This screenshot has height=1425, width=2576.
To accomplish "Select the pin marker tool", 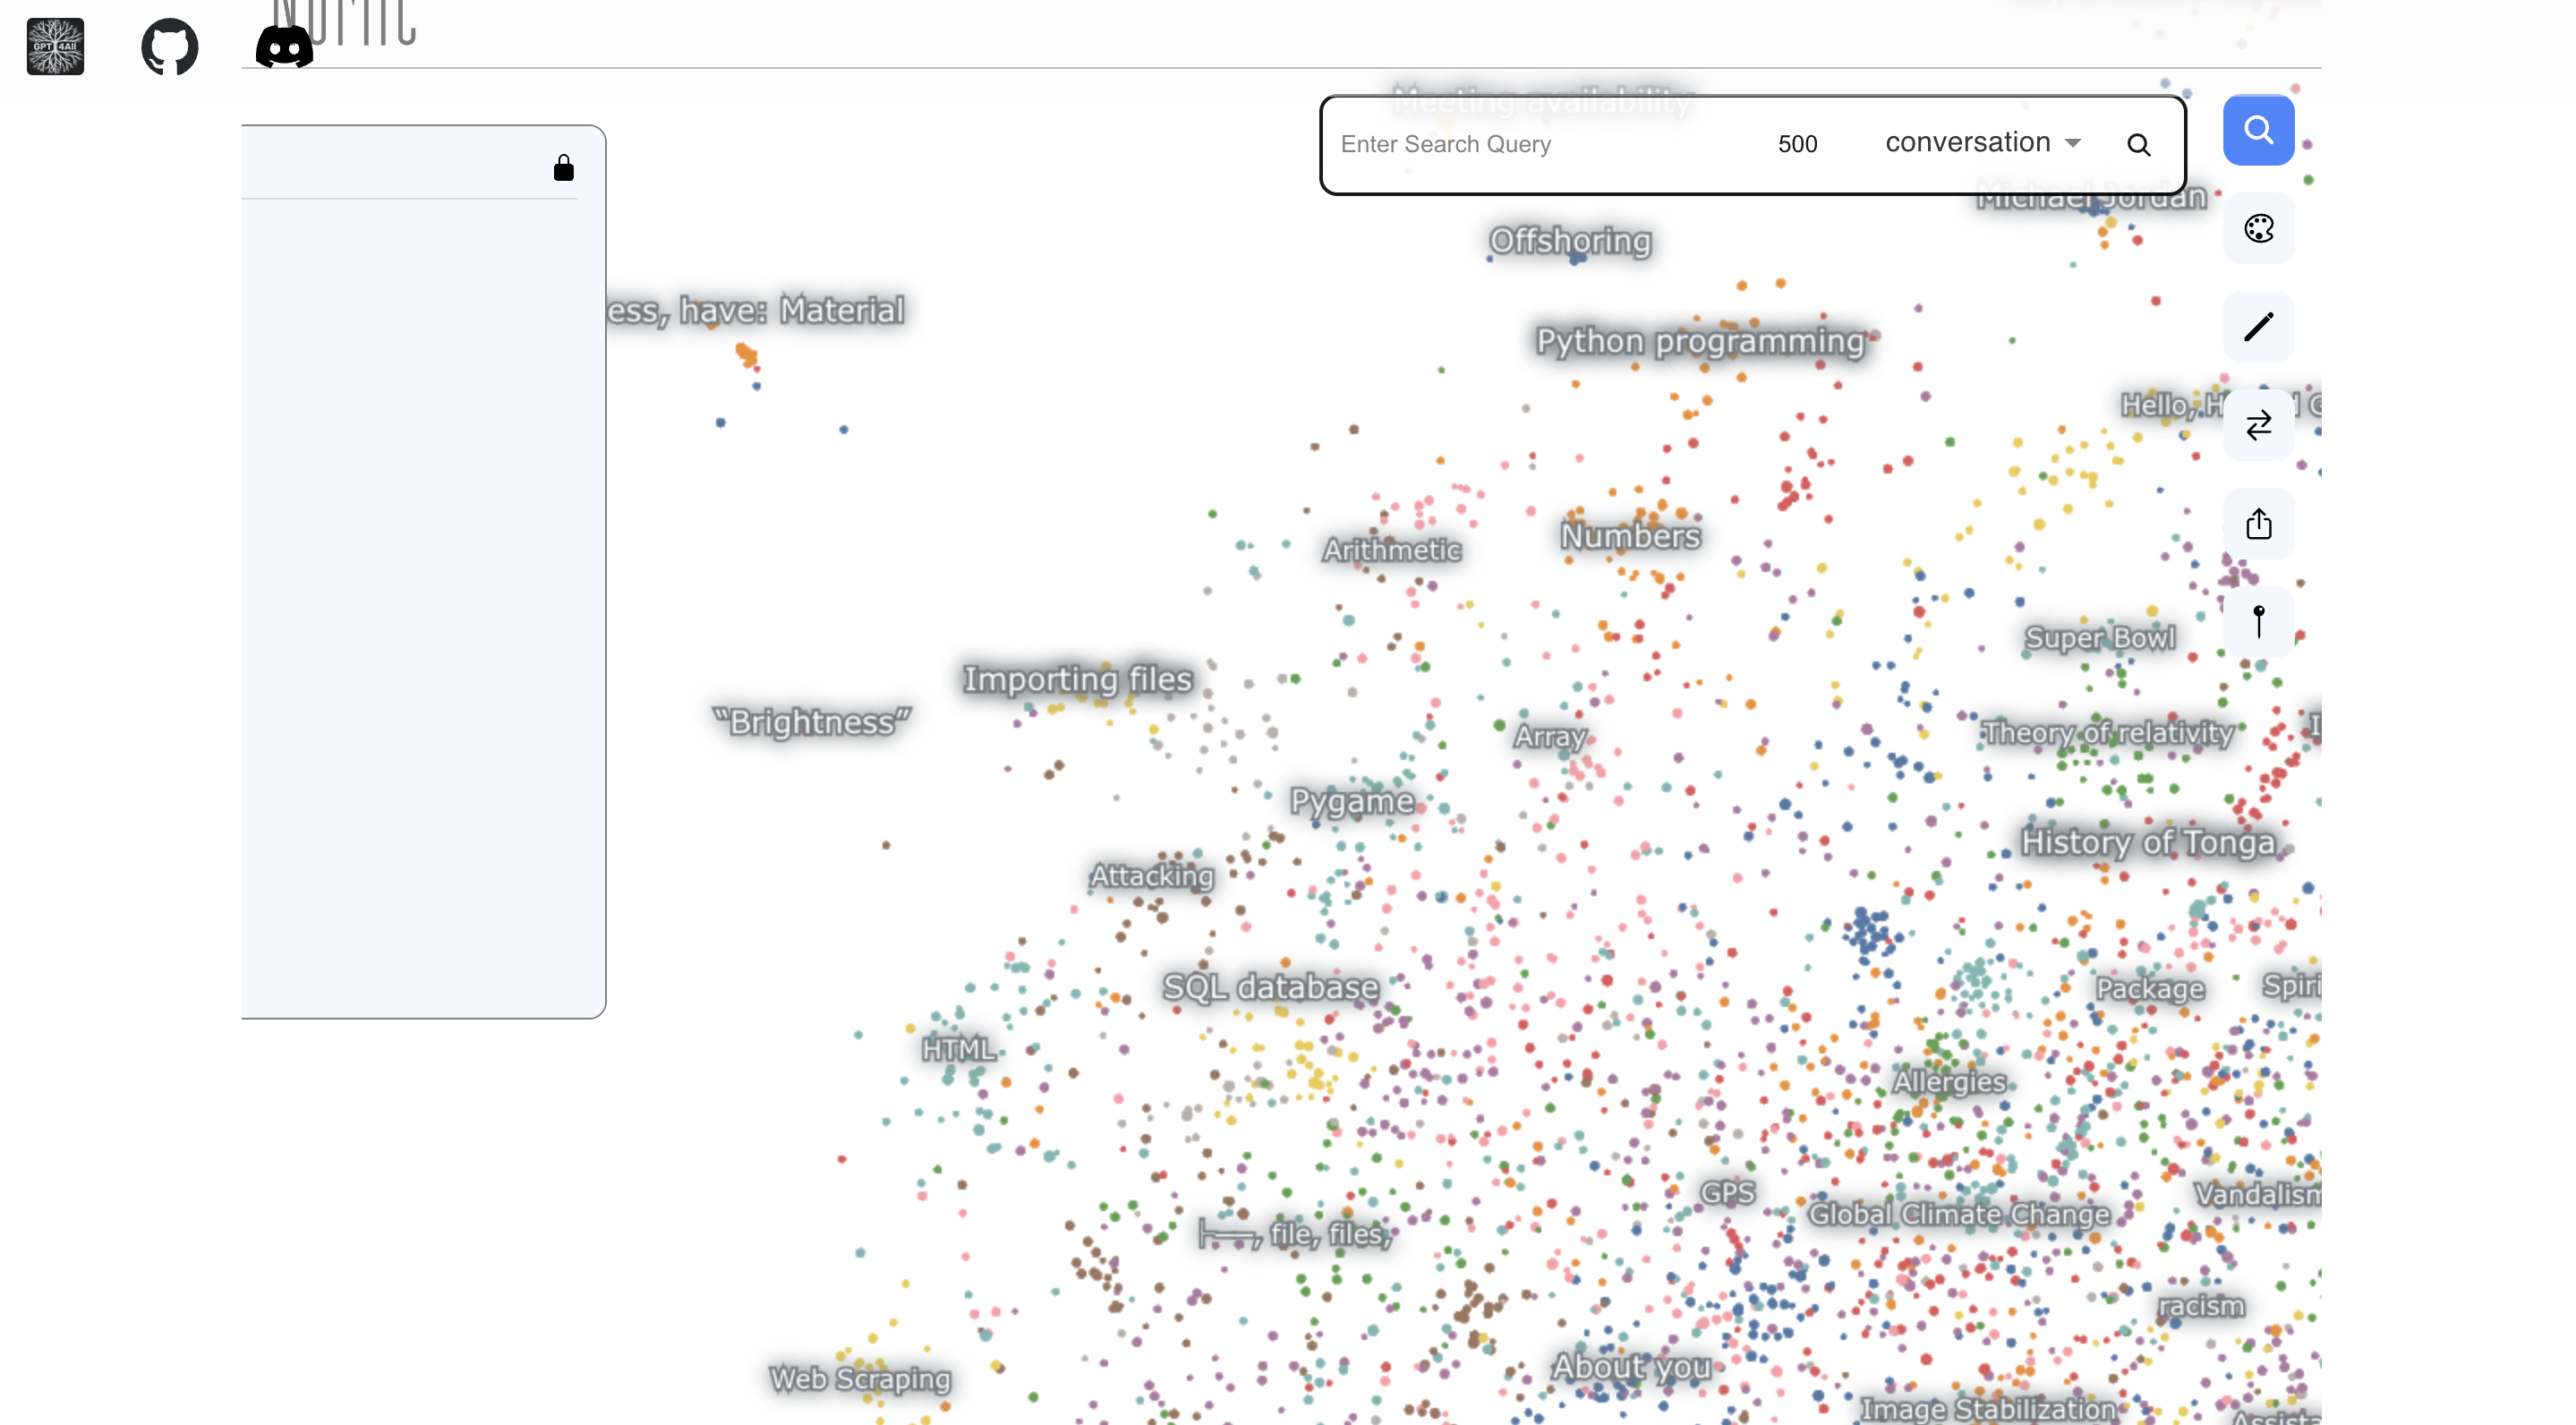I will coord(2258,621).
